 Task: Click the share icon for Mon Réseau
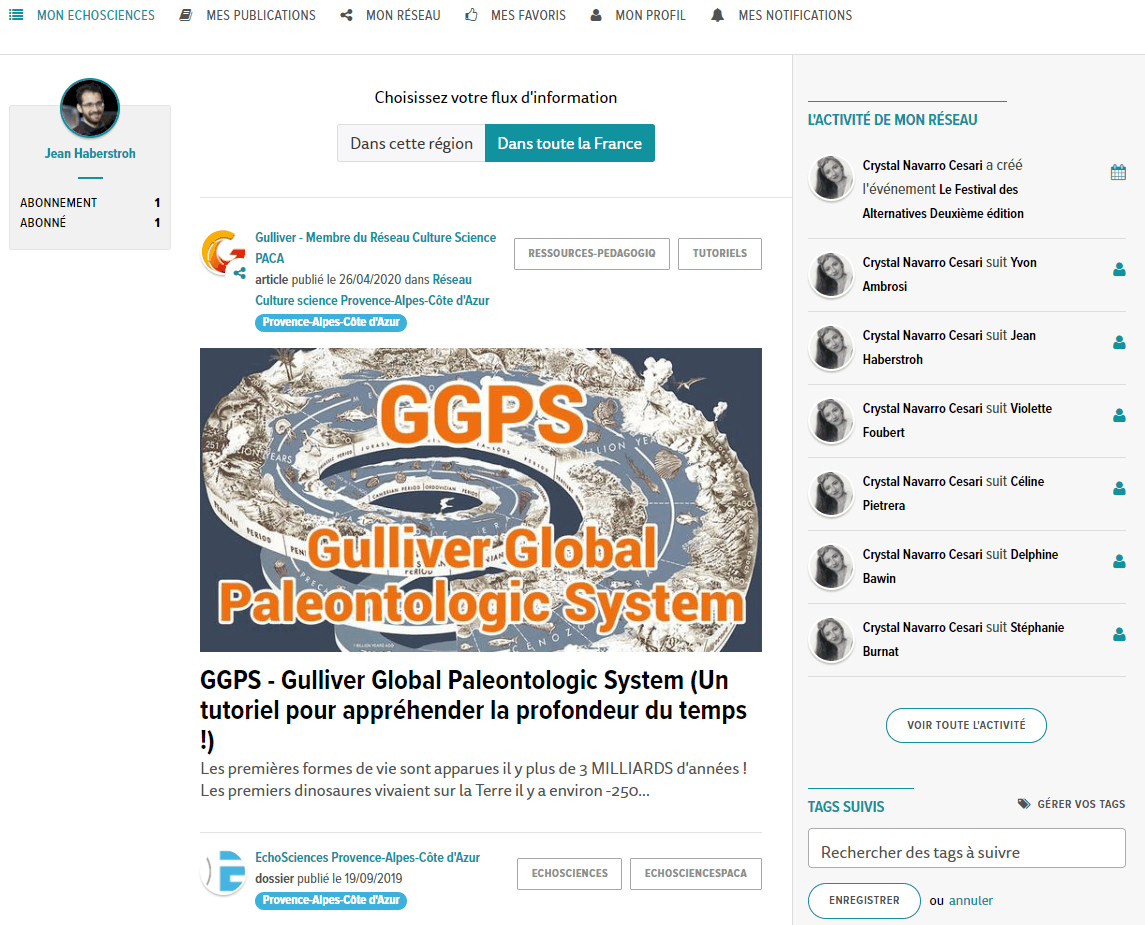coord(346,15)
